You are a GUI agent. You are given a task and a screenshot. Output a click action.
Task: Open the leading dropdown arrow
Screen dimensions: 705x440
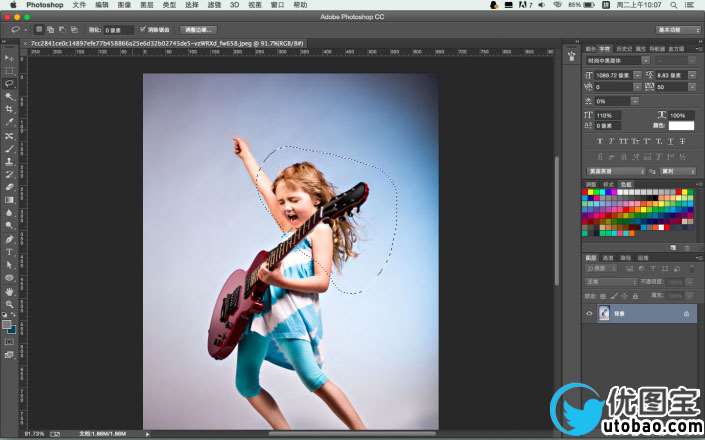pos(692,75)
